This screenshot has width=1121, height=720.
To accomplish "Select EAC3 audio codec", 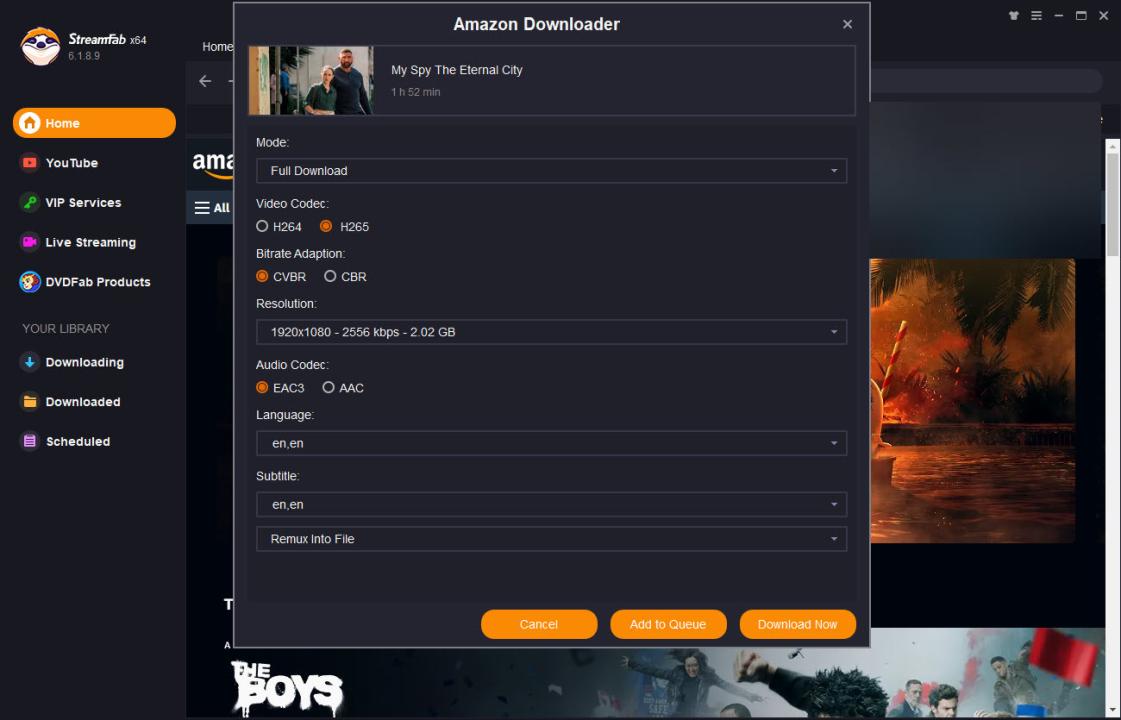I will coord(280,388).
